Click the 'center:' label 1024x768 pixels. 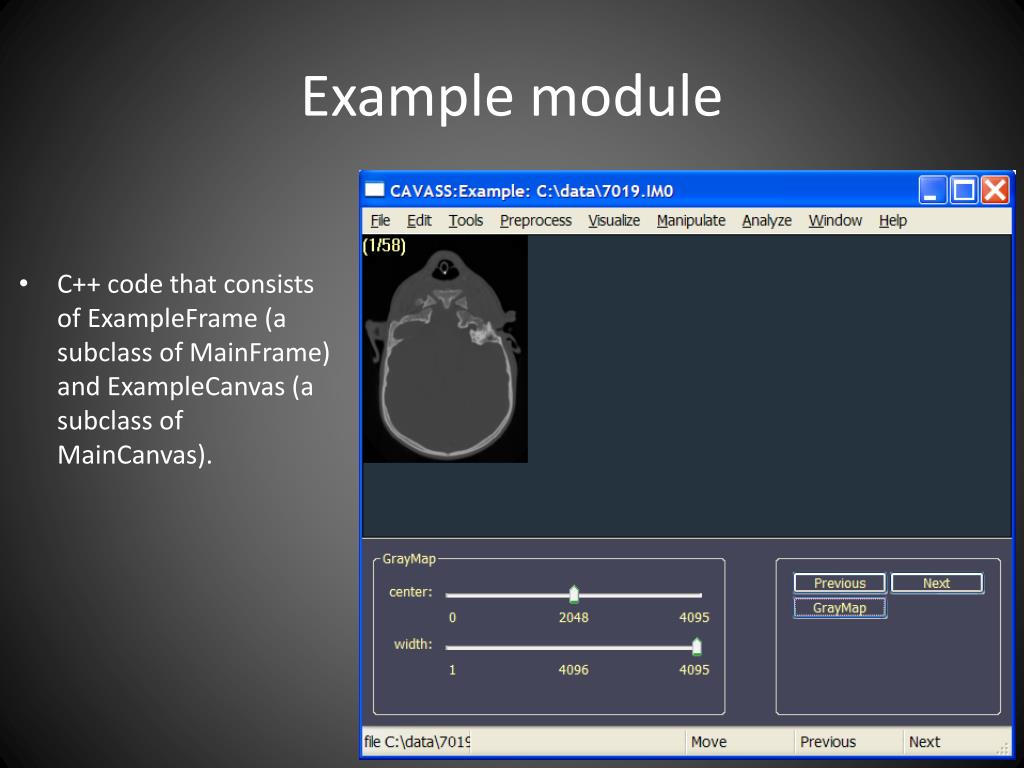[411, 592]
